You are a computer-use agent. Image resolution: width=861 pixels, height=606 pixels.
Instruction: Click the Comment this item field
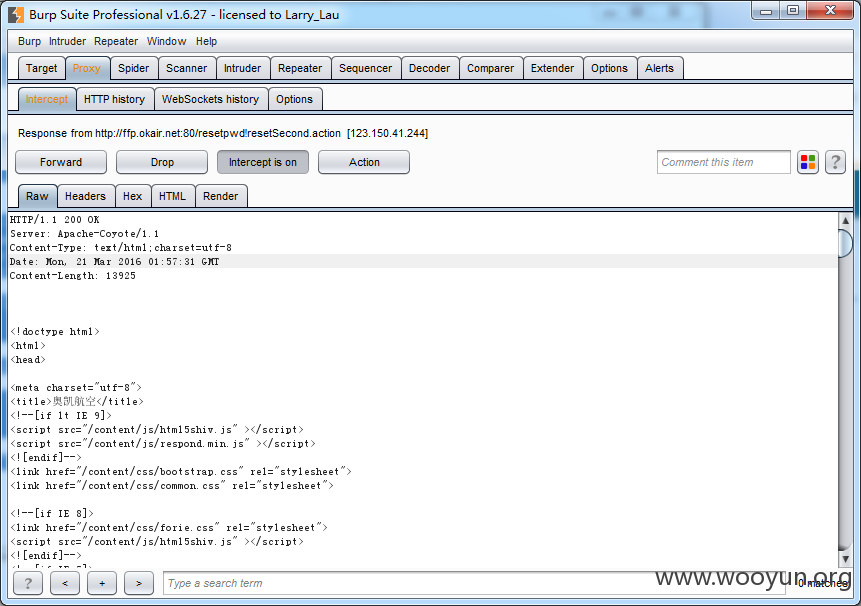(x=723, y=162)
